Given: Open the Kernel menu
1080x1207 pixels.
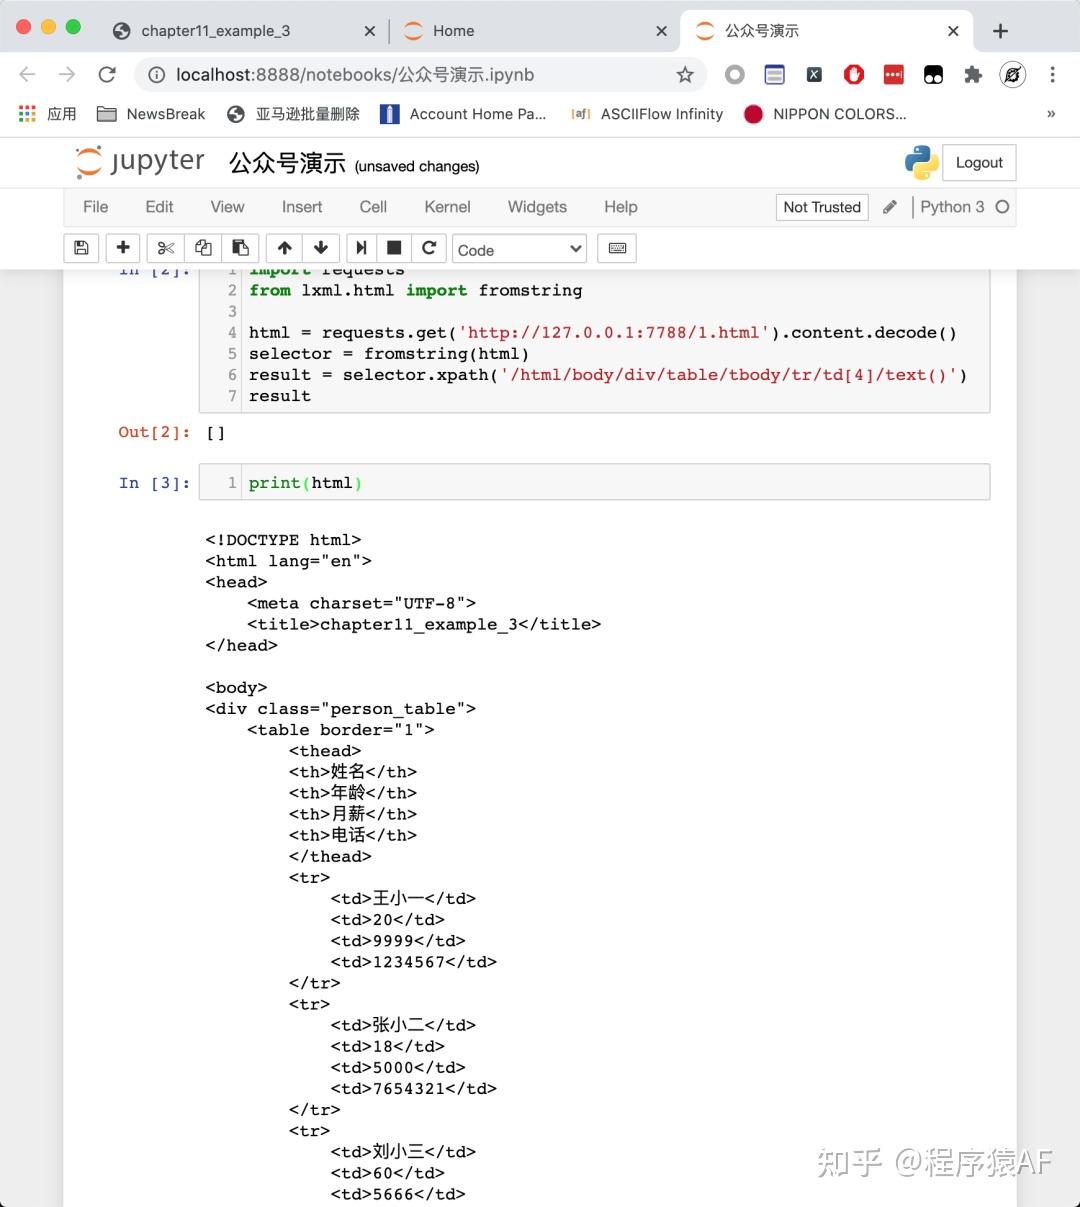Looking at the screenshot, I should pos(447,207).
